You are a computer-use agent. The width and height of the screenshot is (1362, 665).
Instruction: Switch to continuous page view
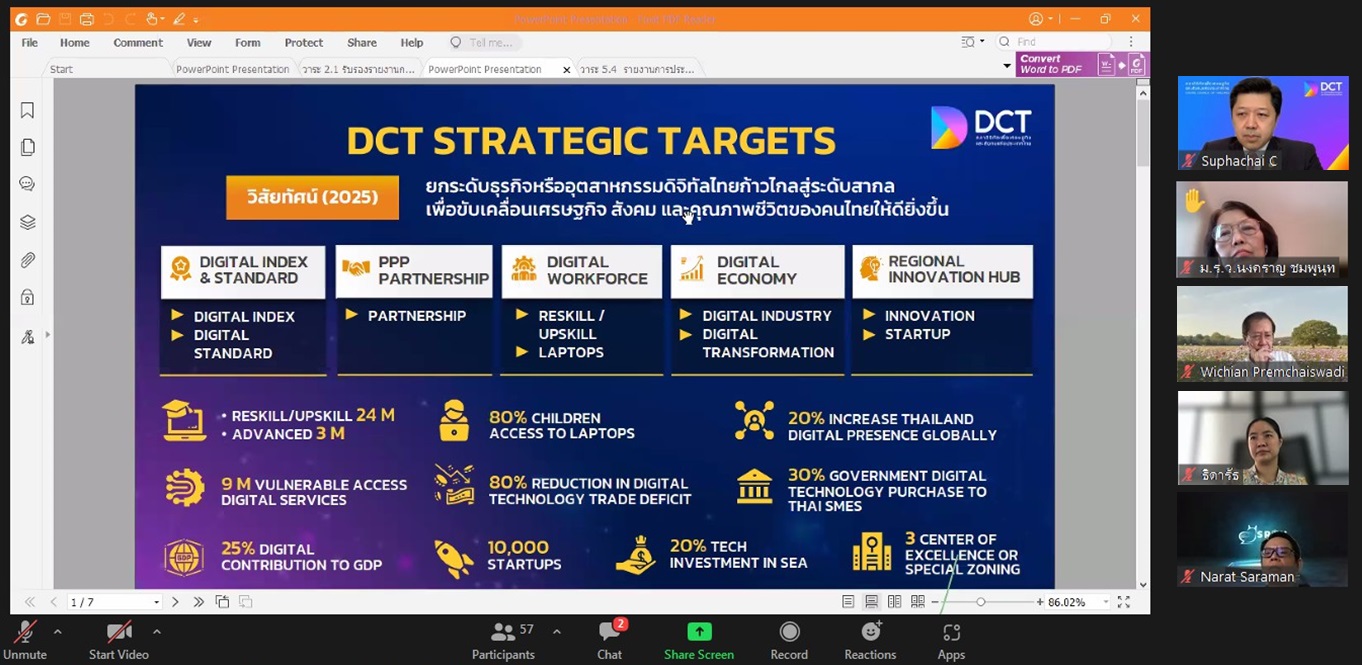871,602
